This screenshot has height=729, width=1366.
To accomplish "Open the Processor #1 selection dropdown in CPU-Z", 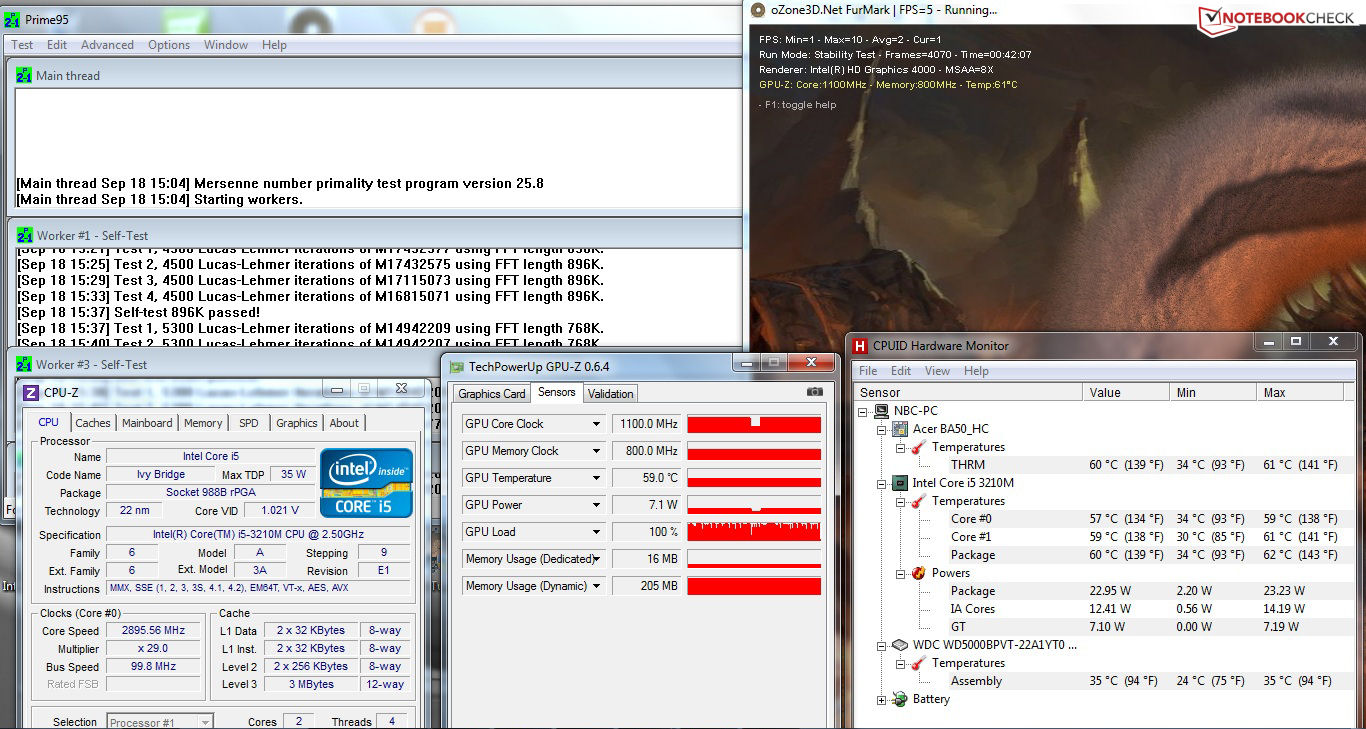I will tap(205, 722).
